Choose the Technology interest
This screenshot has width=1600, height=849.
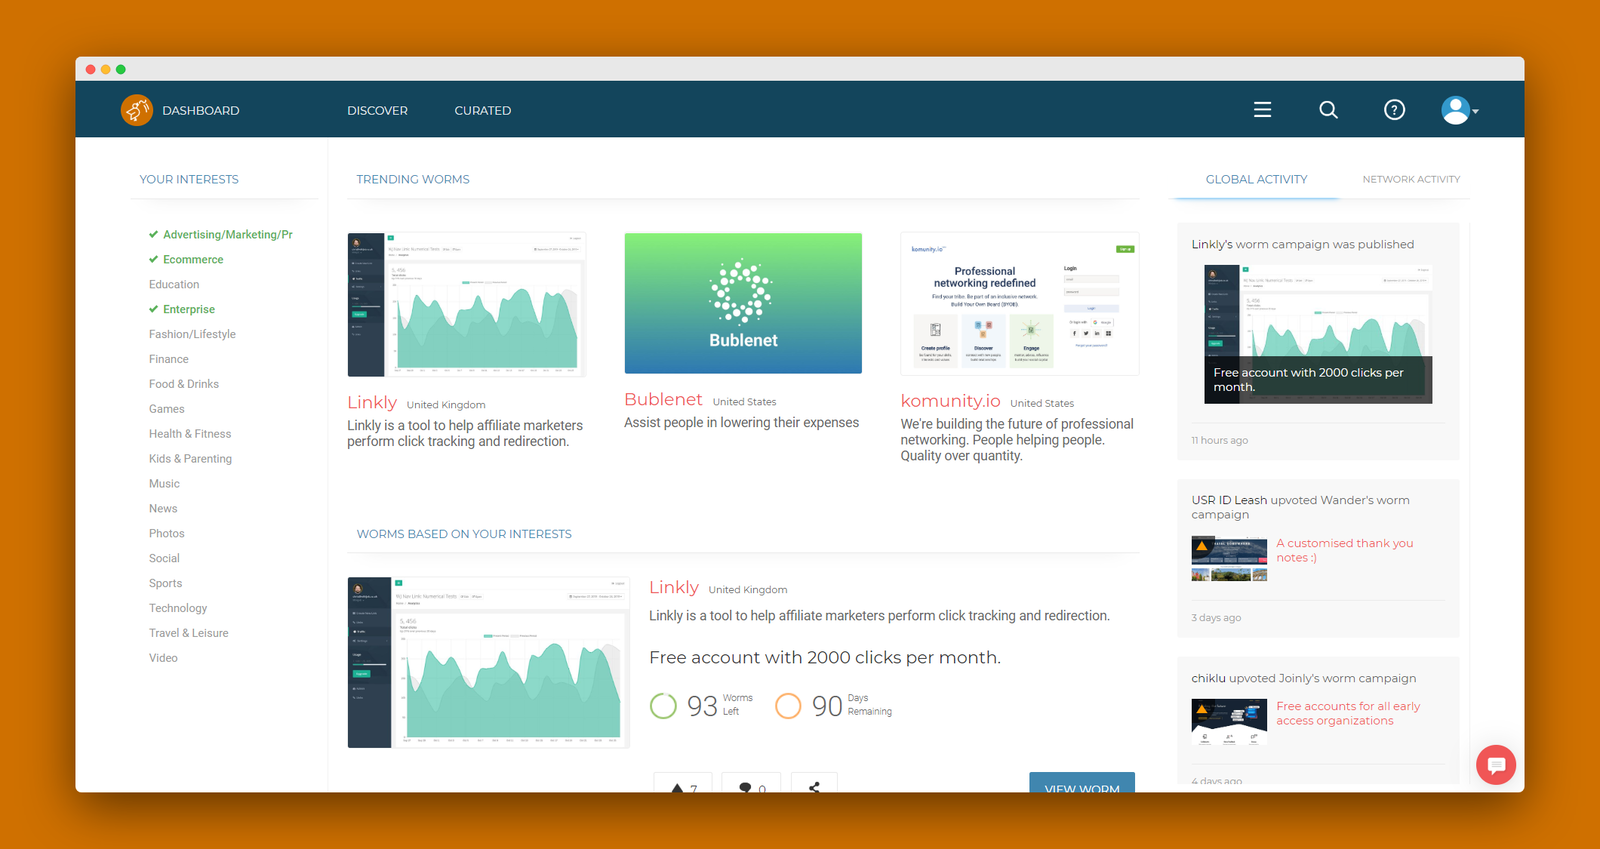click(178, 609)
